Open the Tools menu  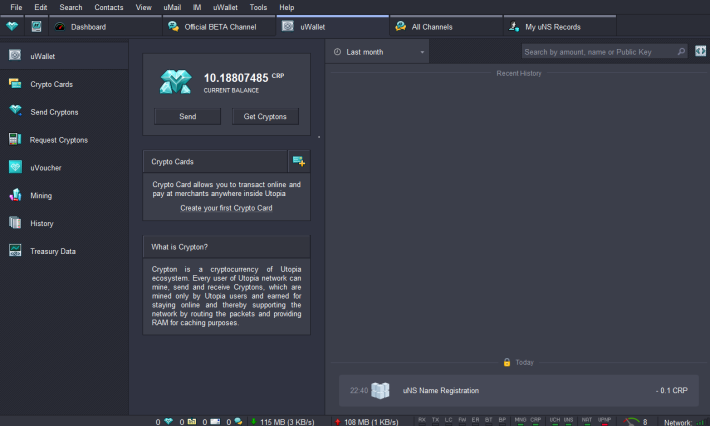coord(258,7)
